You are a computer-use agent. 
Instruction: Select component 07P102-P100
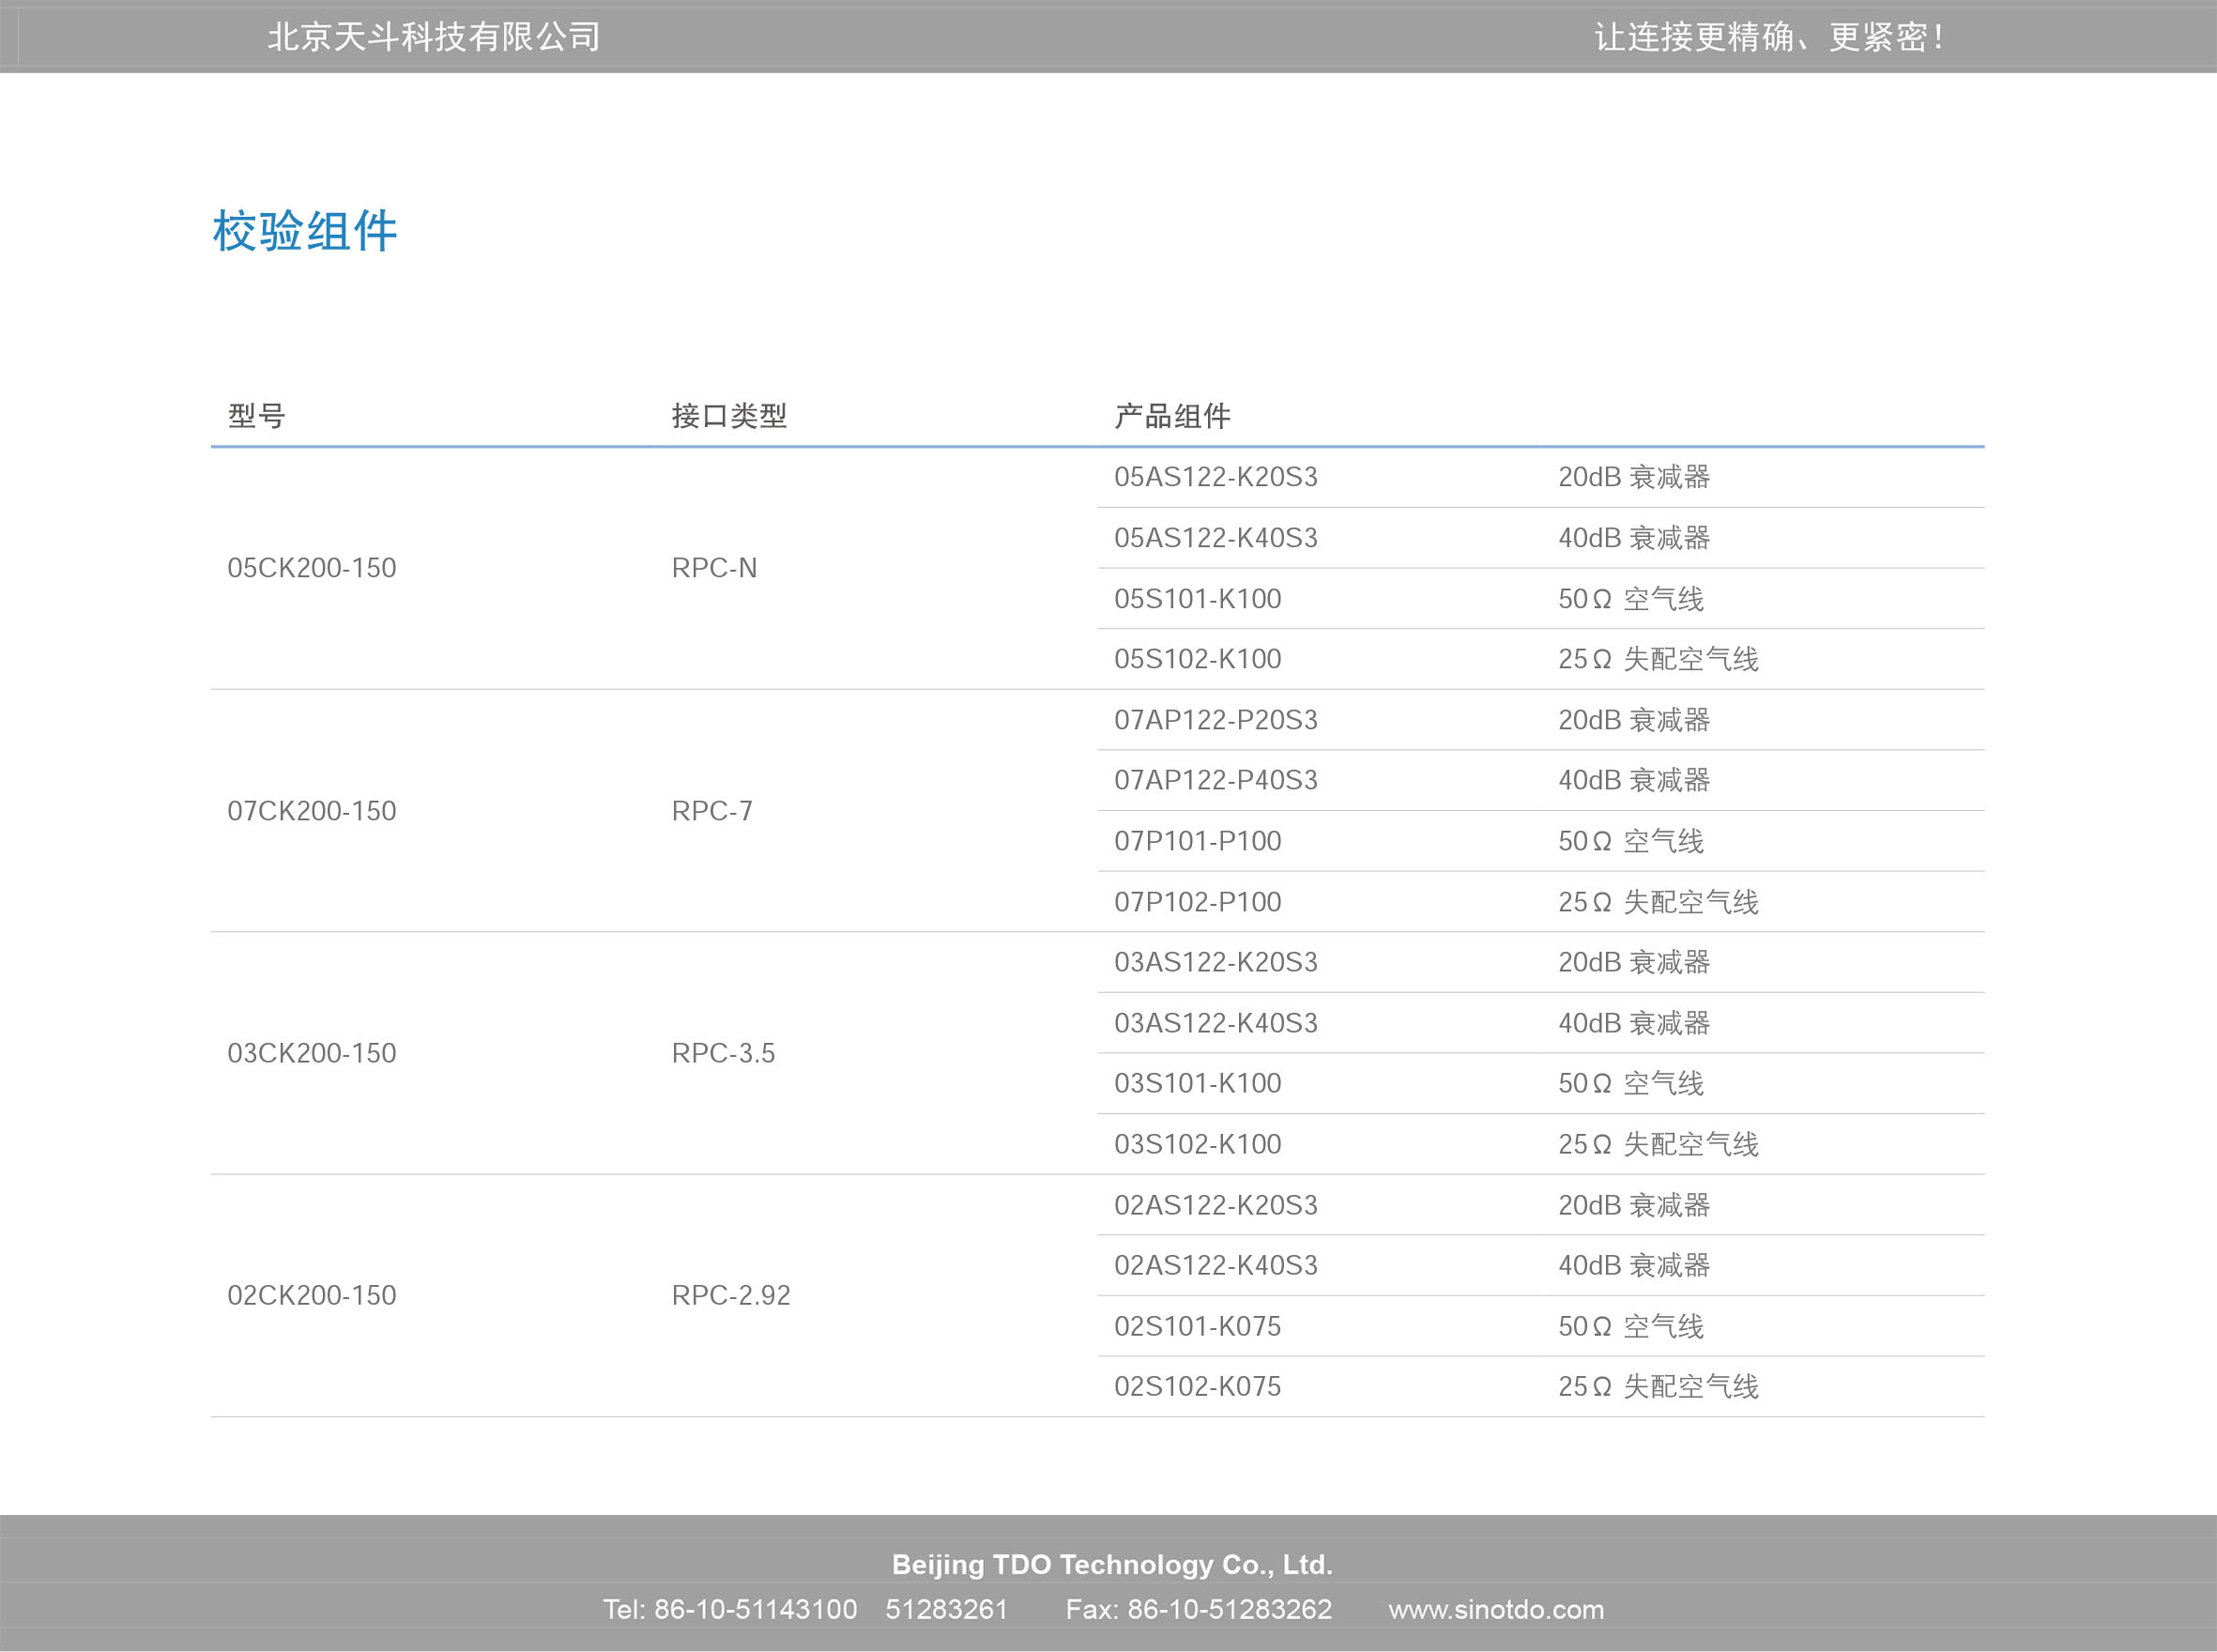[x=1198, y=902]
